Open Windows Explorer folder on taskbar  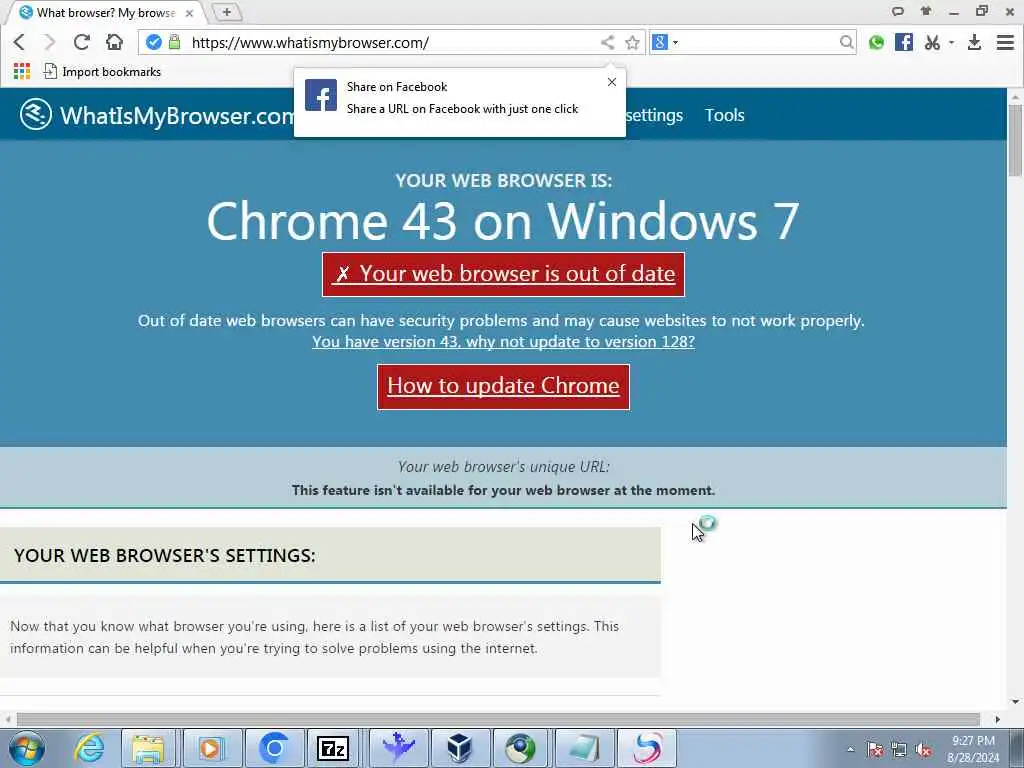[149, 748]
